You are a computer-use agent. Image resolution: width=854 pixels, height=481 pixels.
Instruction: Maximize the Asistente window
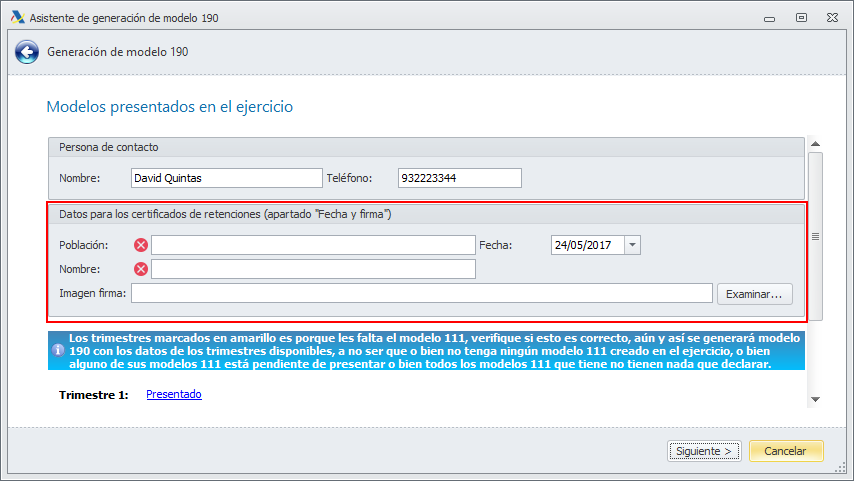tap(801, 17)
